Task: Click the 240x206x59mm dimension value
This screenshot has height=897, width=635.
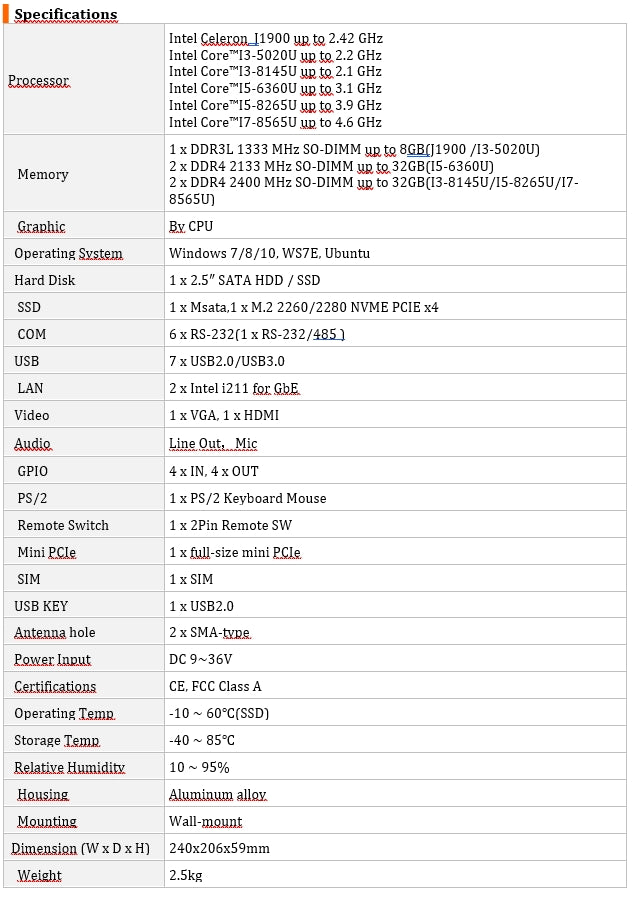Action: coord(219,849)
